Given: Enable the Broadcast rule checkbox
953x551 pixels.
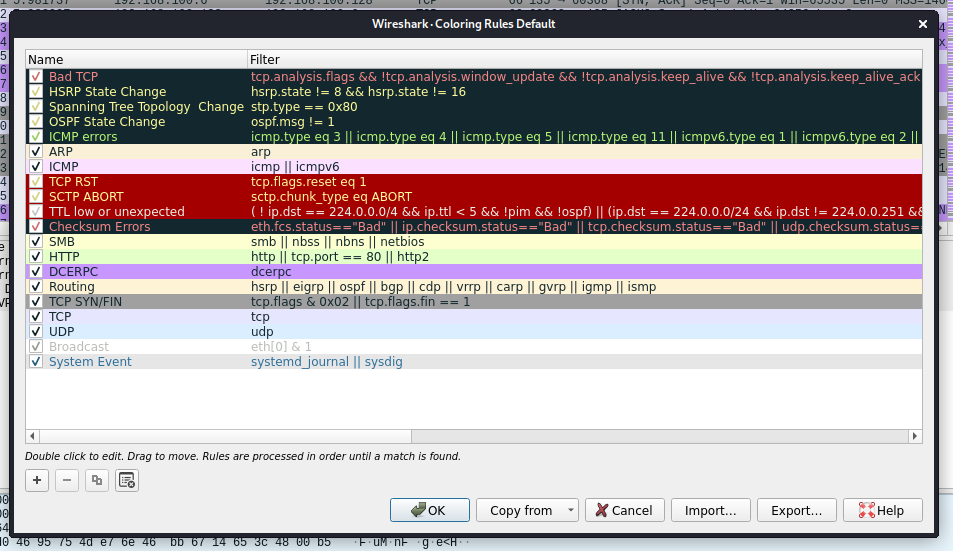Looking at the screenshot, I should (36, 346).
